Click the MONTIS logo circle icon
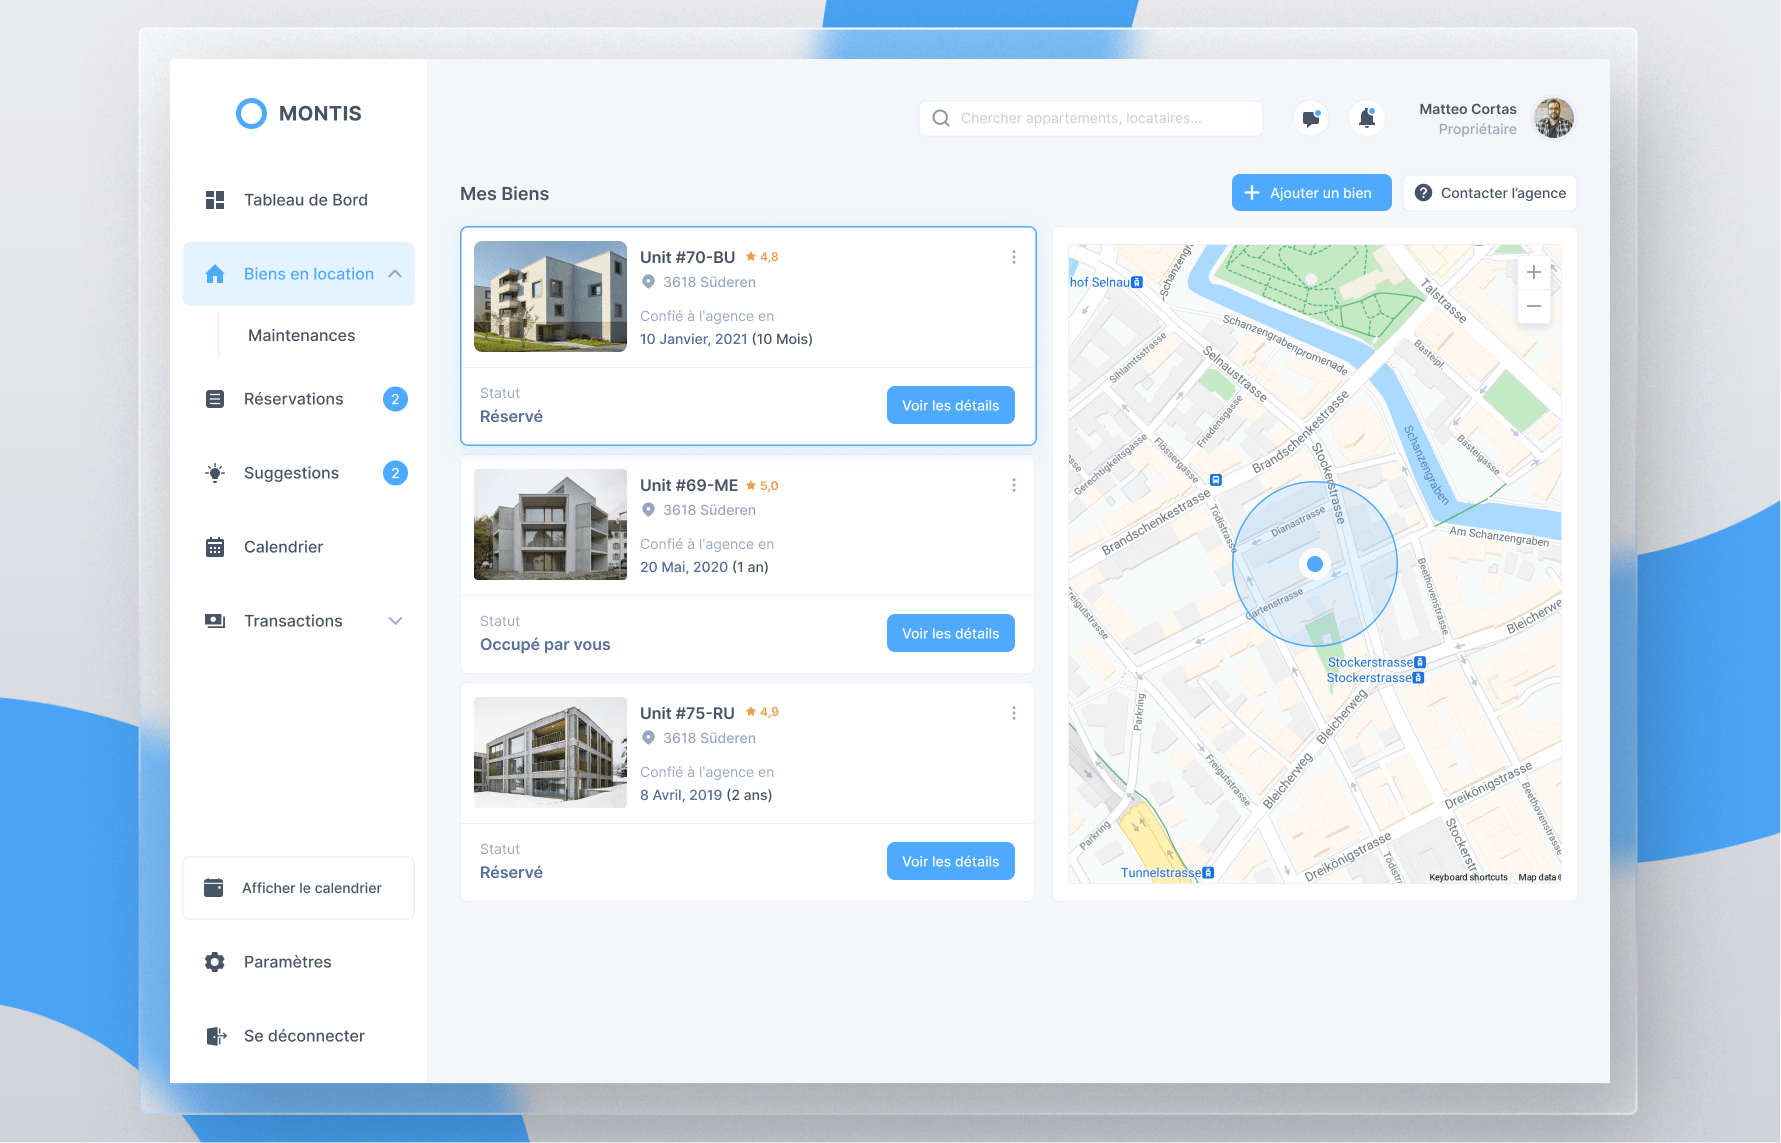 251,113
